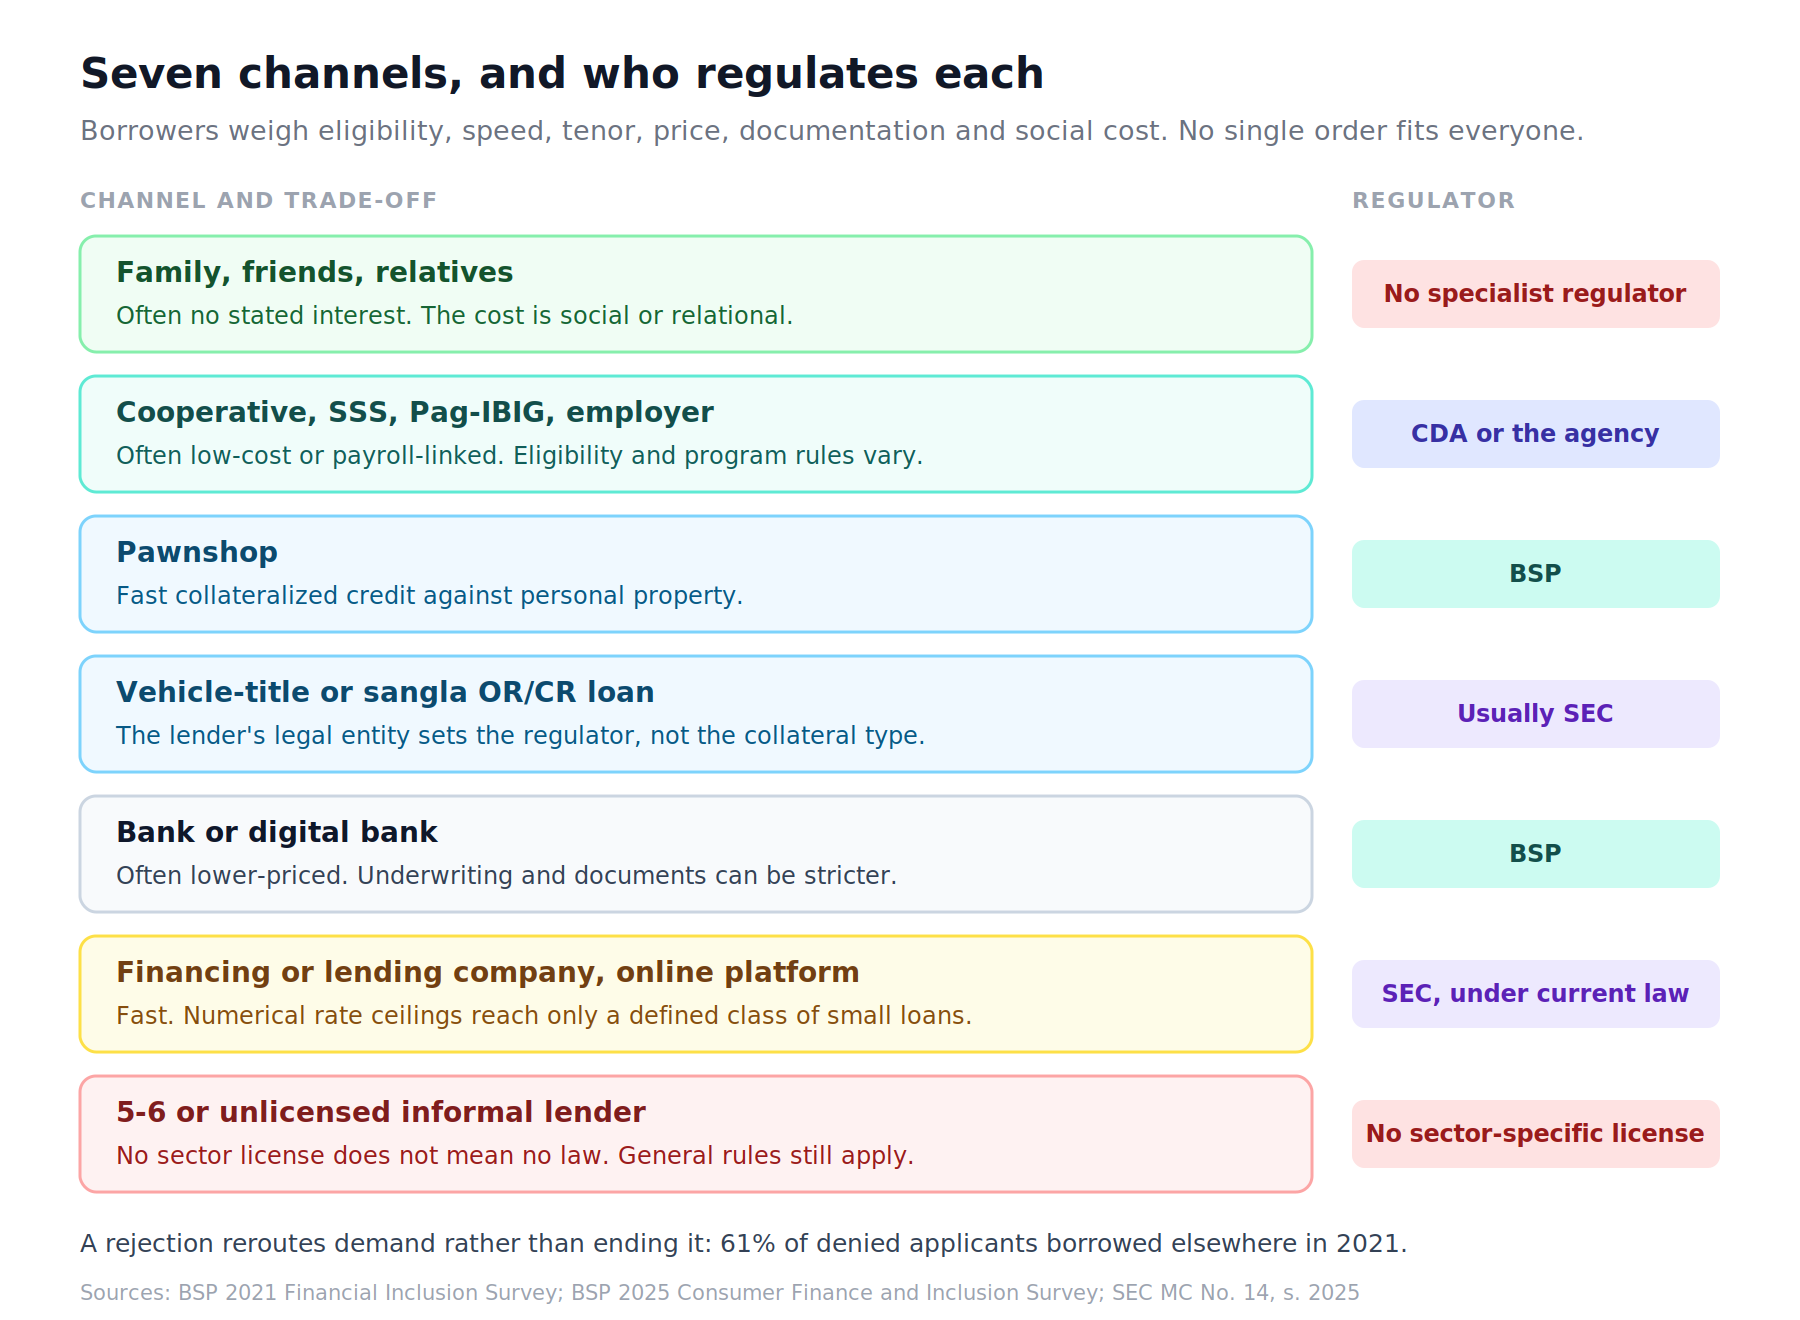Click the Usually SEC badge
The image size is (1800, 1320).
coord(1535,714)
